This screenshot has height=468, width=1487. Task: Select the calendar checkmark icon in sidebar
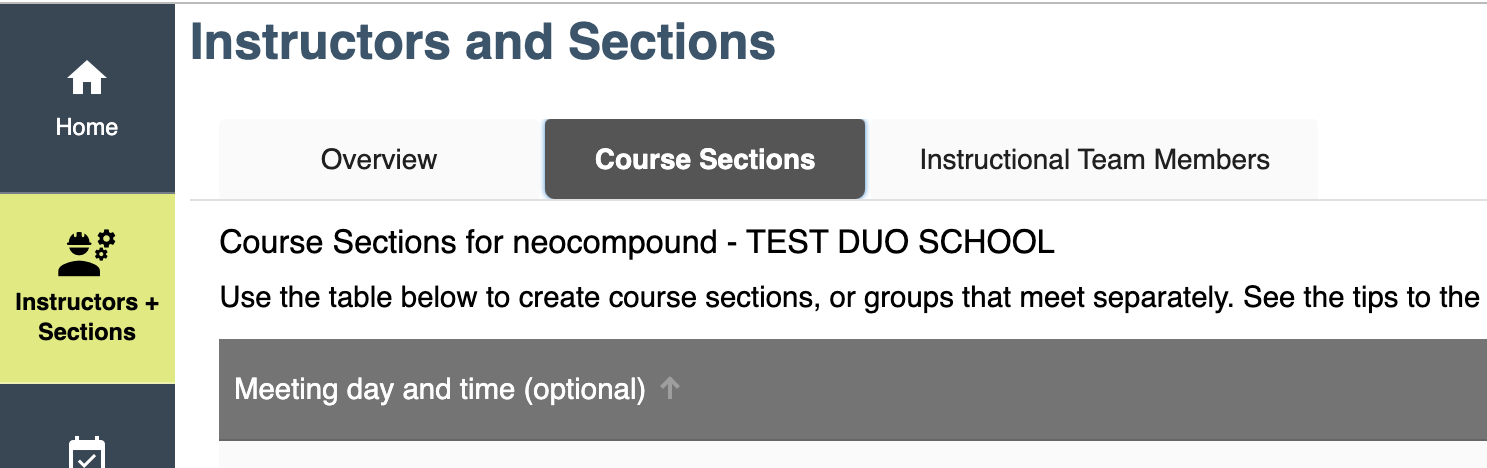(x=87, y=452)
